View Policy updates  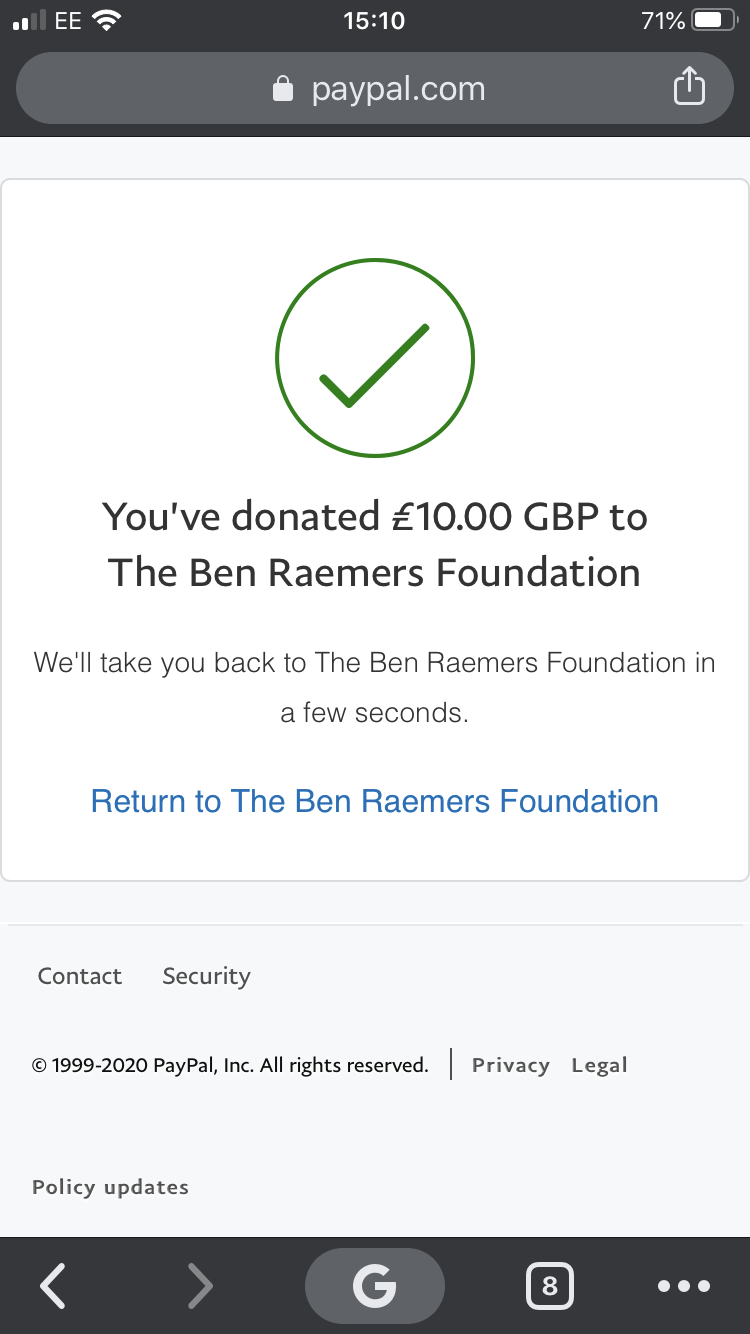point(110,1187)
